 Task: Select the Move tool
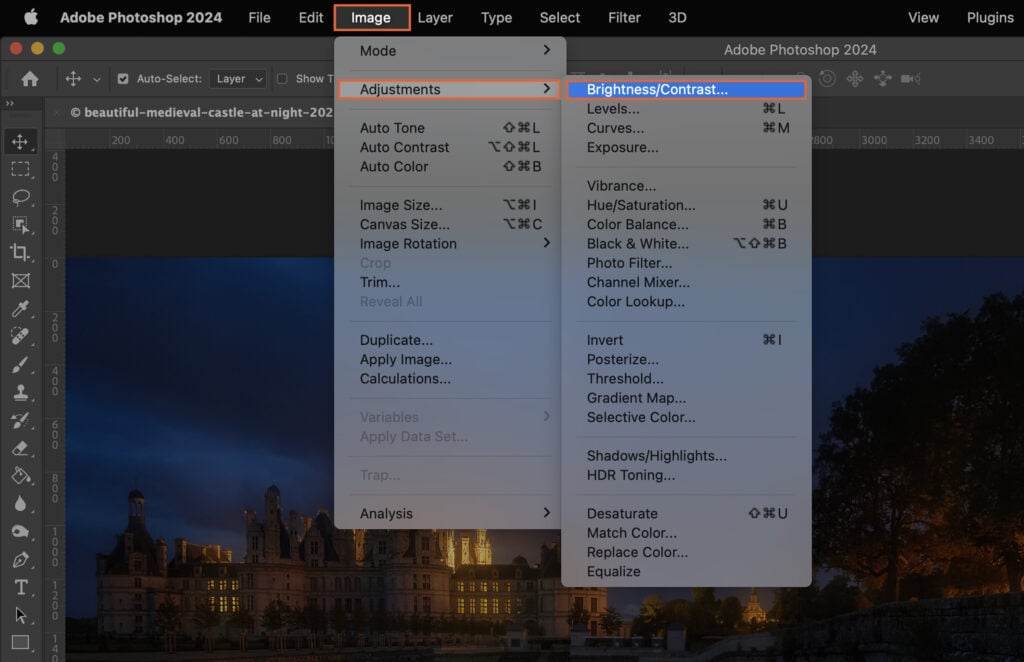tap(20, 141)
